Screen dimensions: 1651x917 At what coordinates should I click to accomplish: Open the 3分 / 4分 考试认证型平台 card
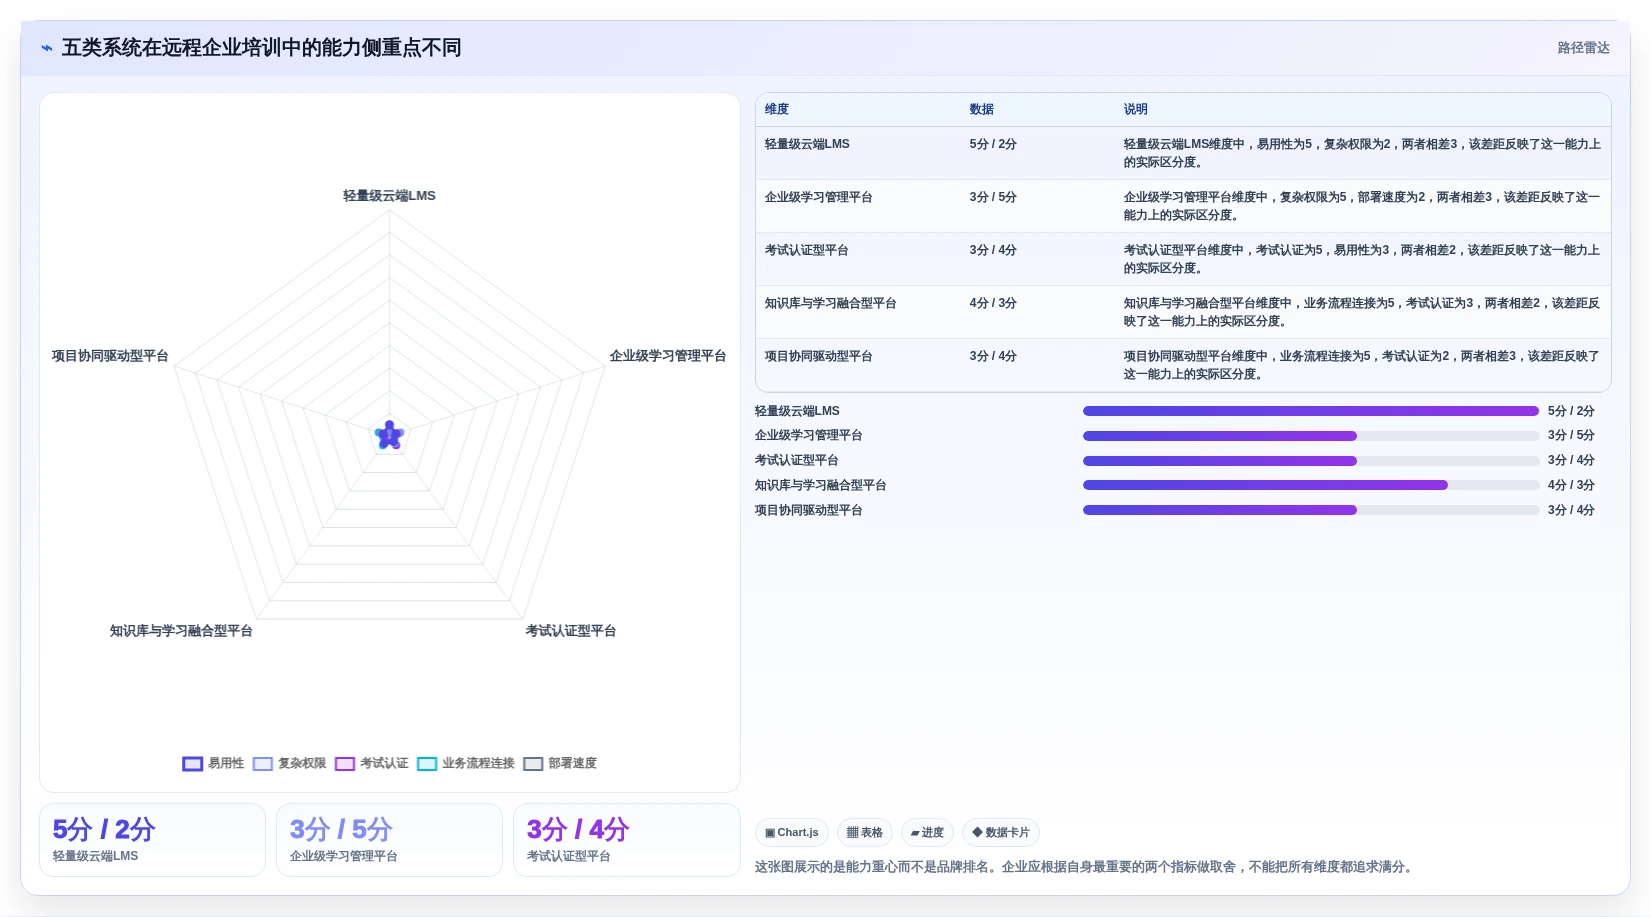(x=626, y=840)
